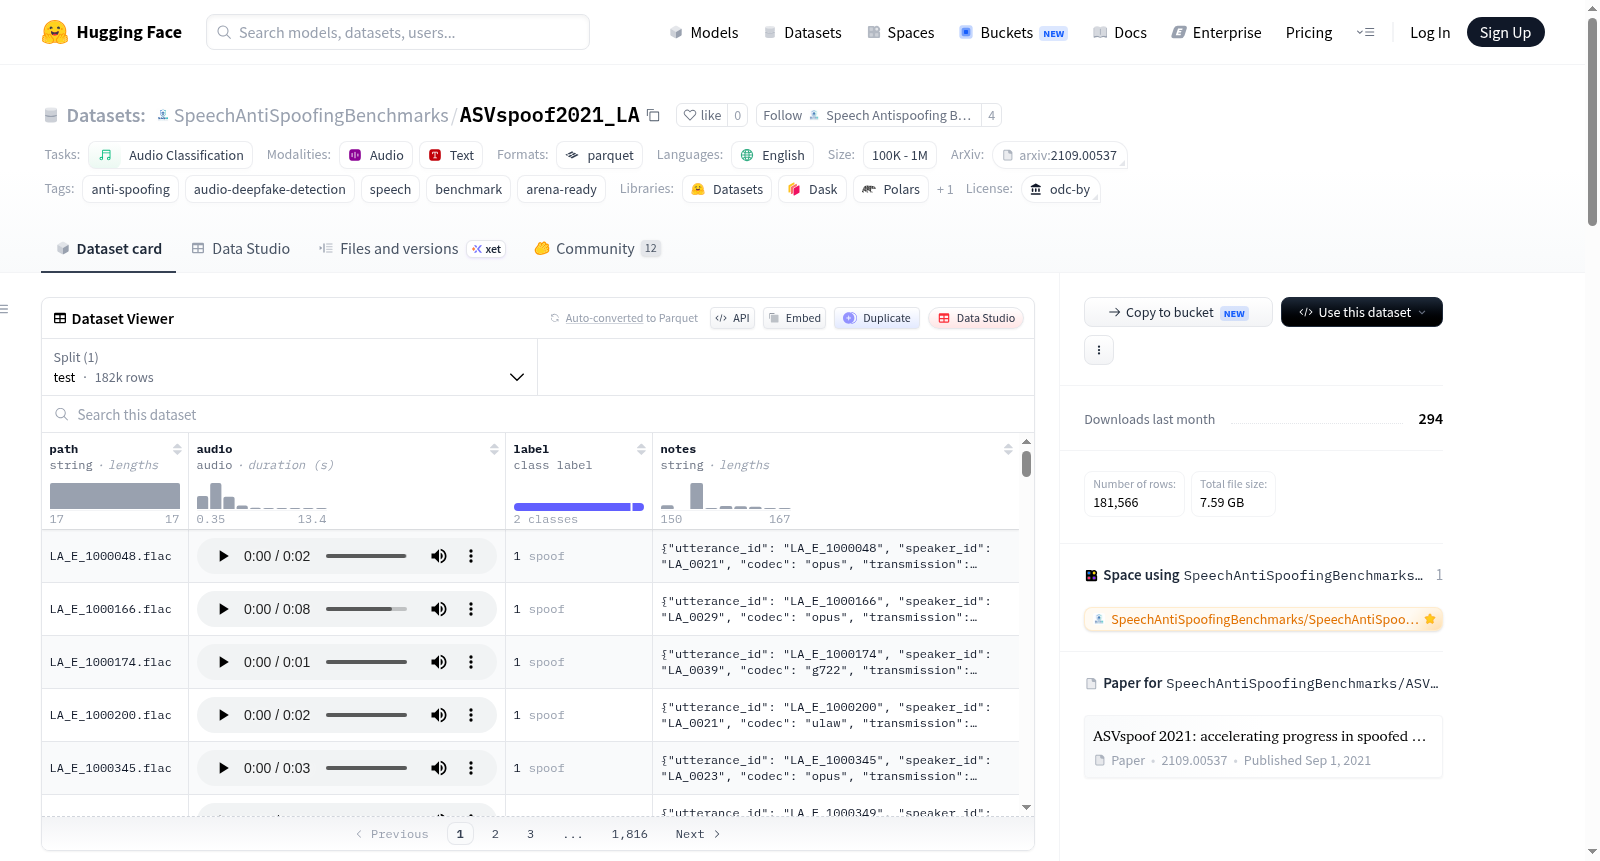Screen dimensions: 1600x861
Task: Open the arxiv:2109.00537 tag
Action: coord(1060,155)
